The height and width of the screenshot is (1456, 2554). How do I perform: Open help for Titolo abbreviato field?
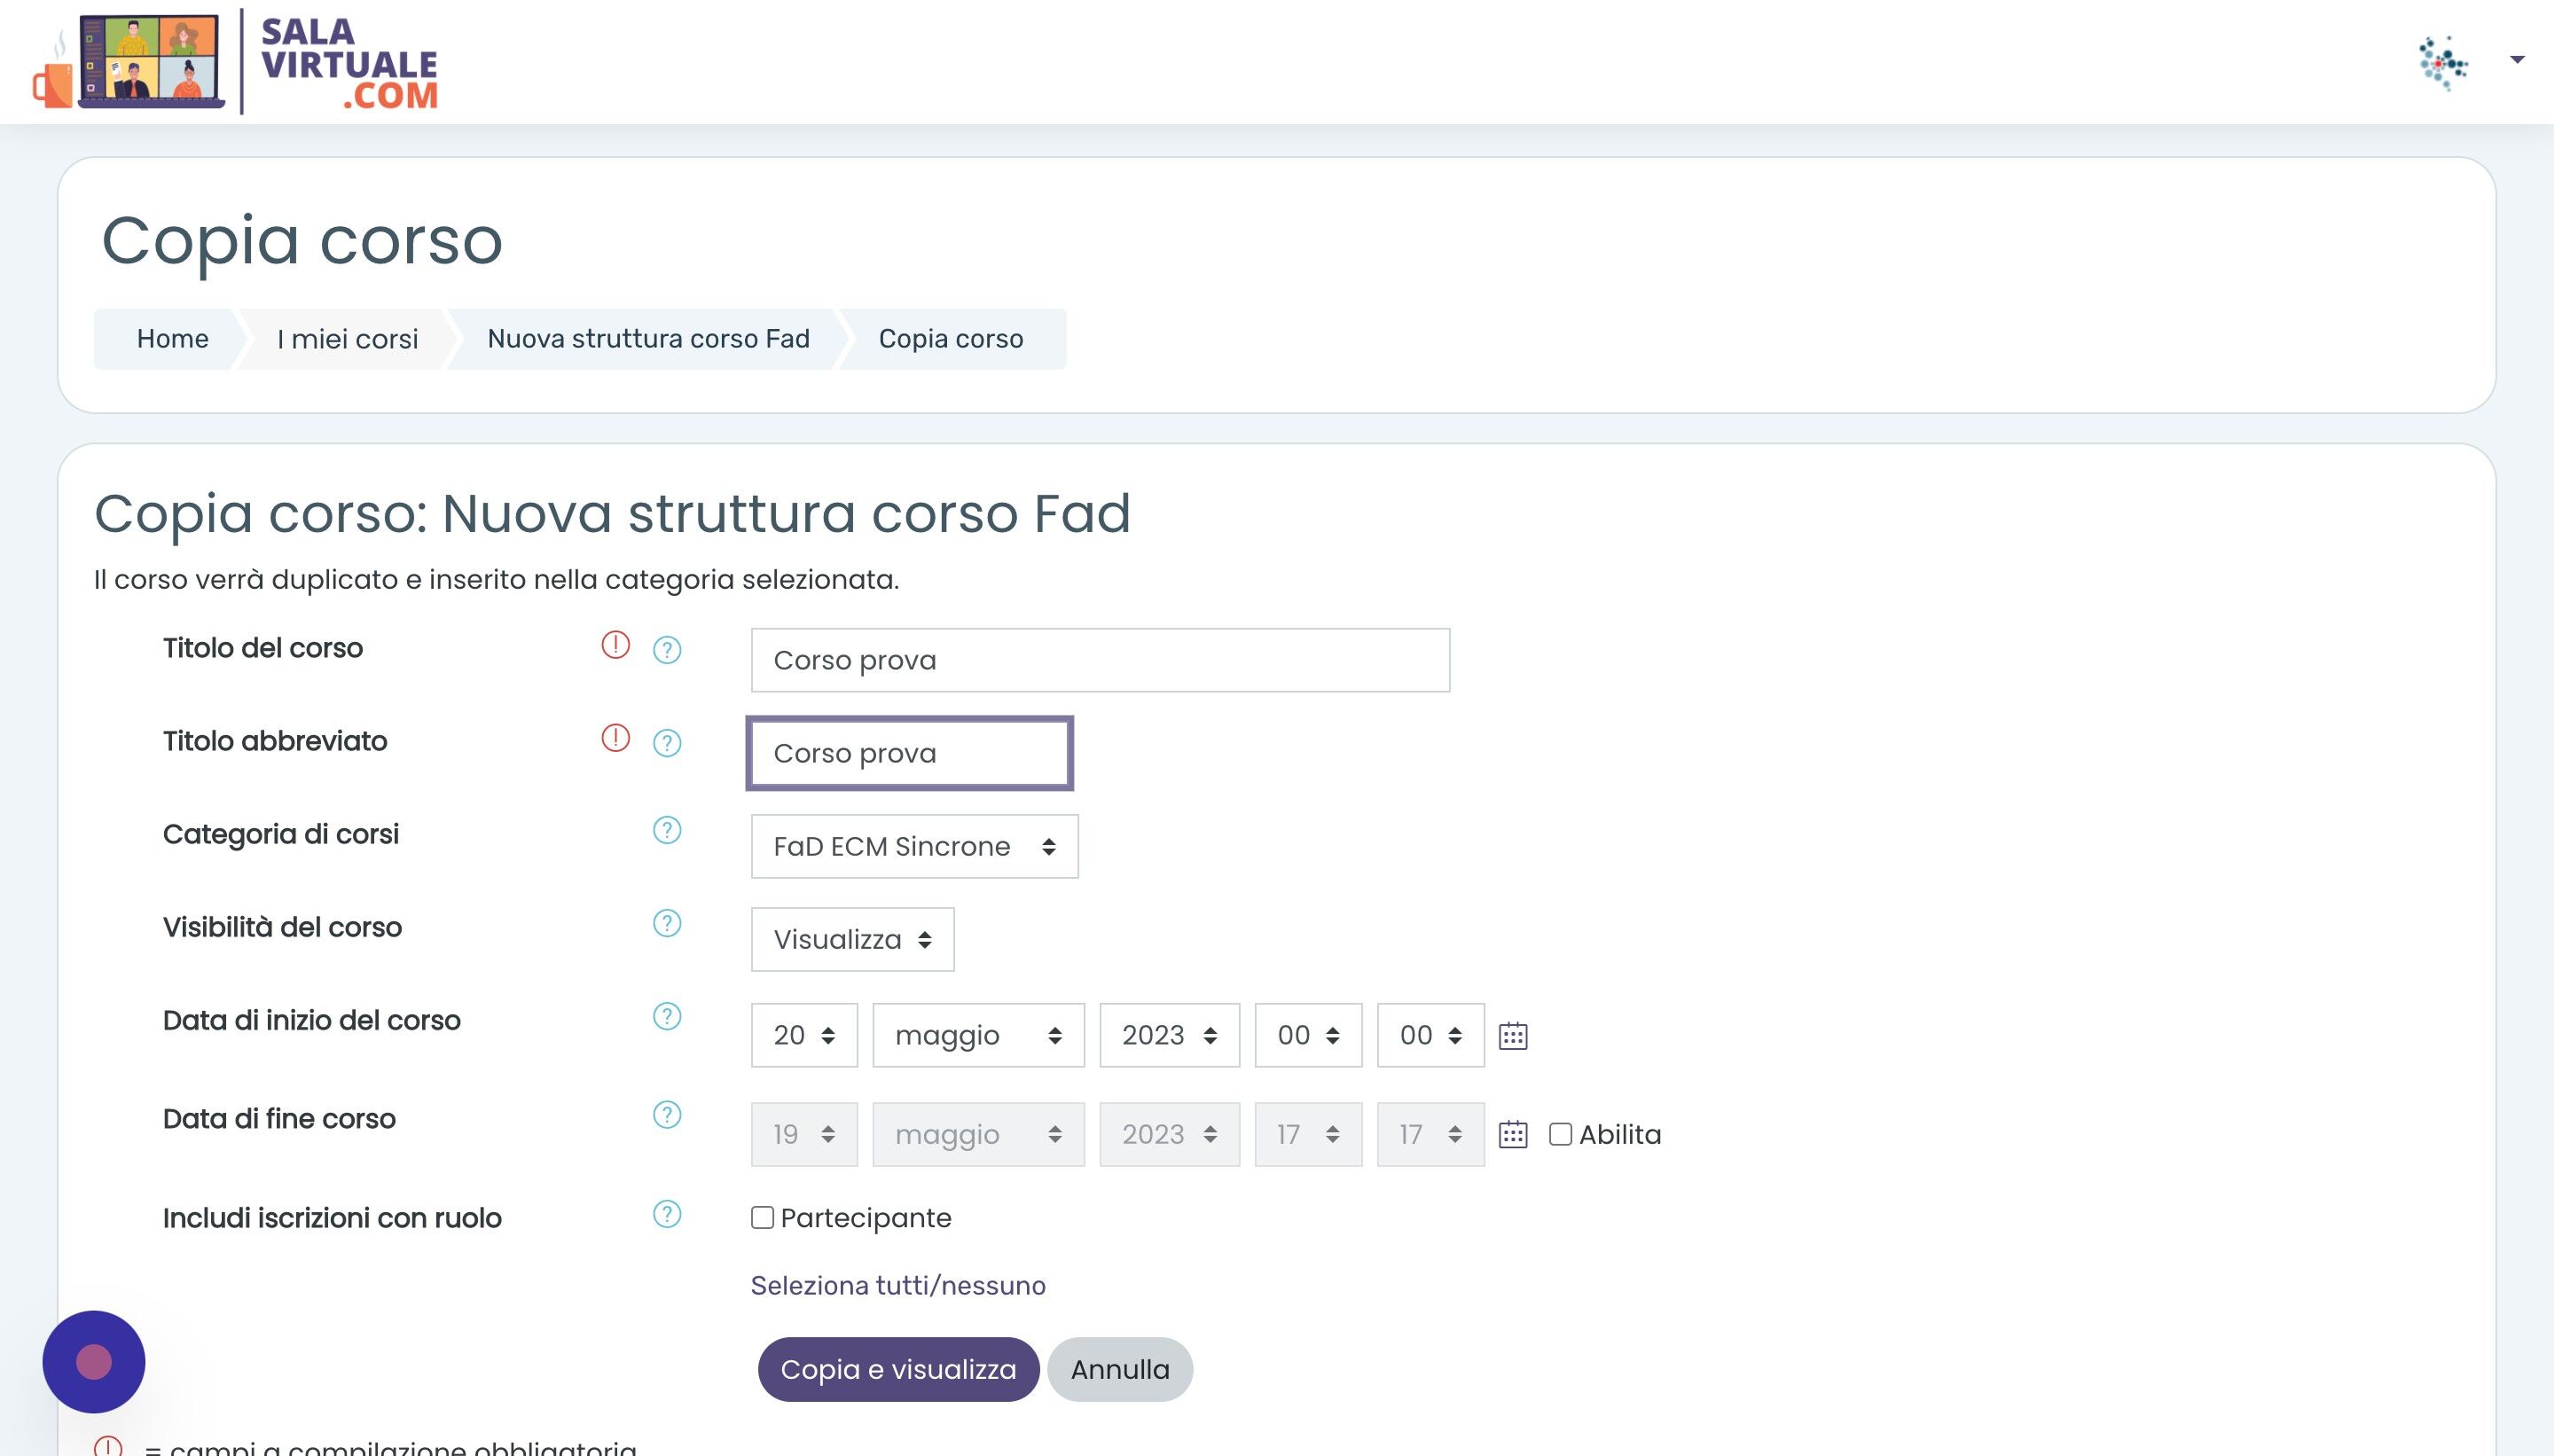point(666,743)
